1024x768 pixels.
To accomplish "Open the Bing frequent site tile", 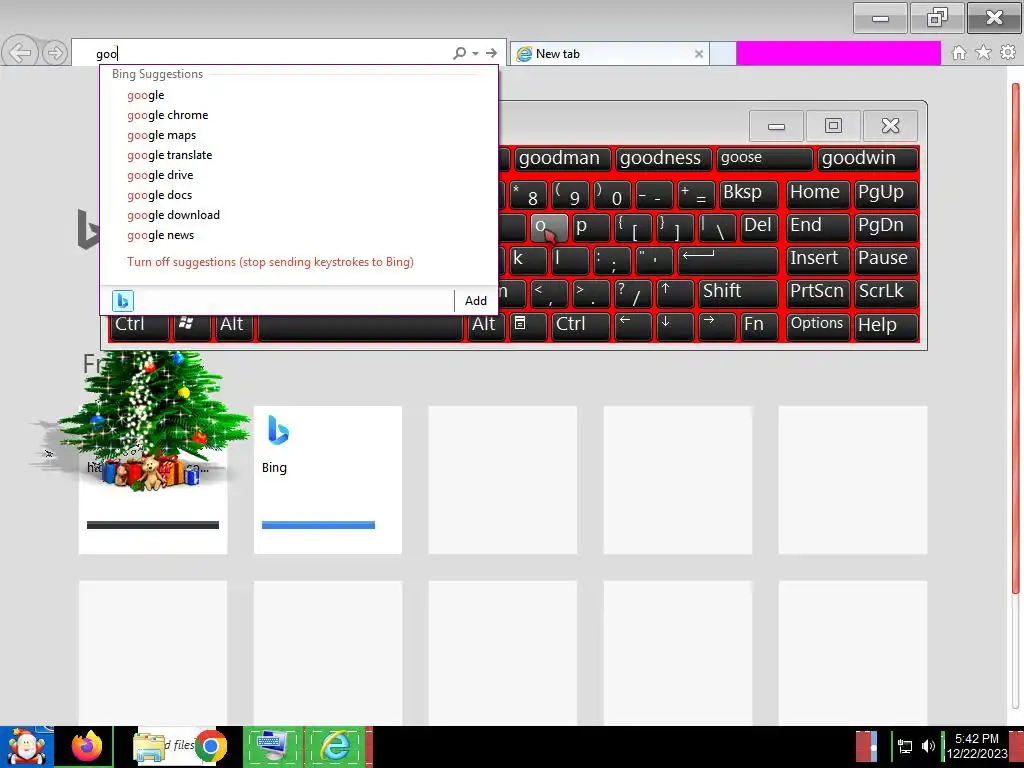I will click(328, 480).
